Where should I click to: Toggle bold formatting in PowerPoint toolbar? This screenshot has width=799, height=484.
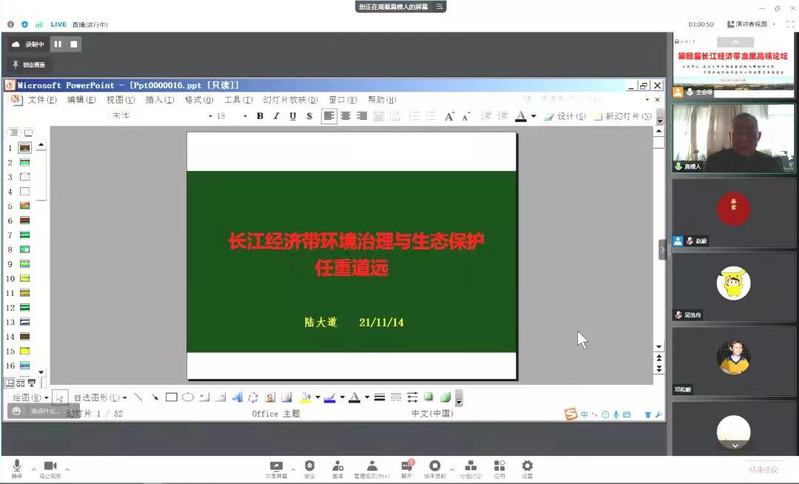[x=260, y=116]
